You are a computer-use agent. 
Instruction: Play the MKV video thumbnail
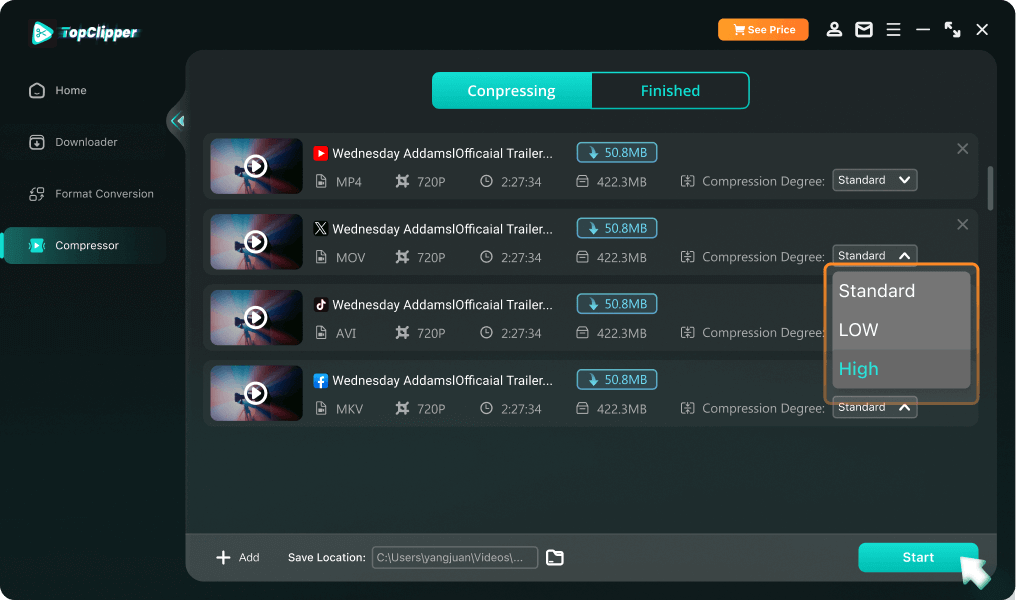[256, 393]
